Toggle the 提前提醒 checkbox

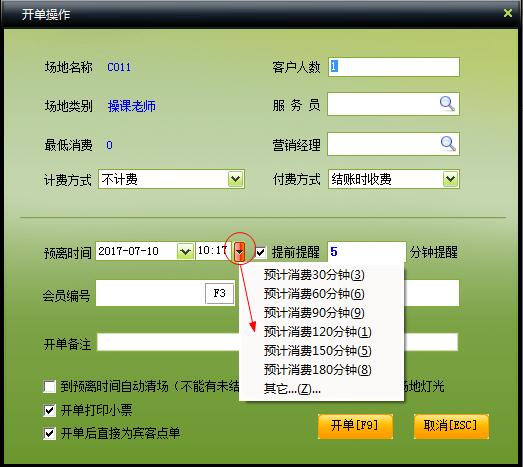pos(260,252)
